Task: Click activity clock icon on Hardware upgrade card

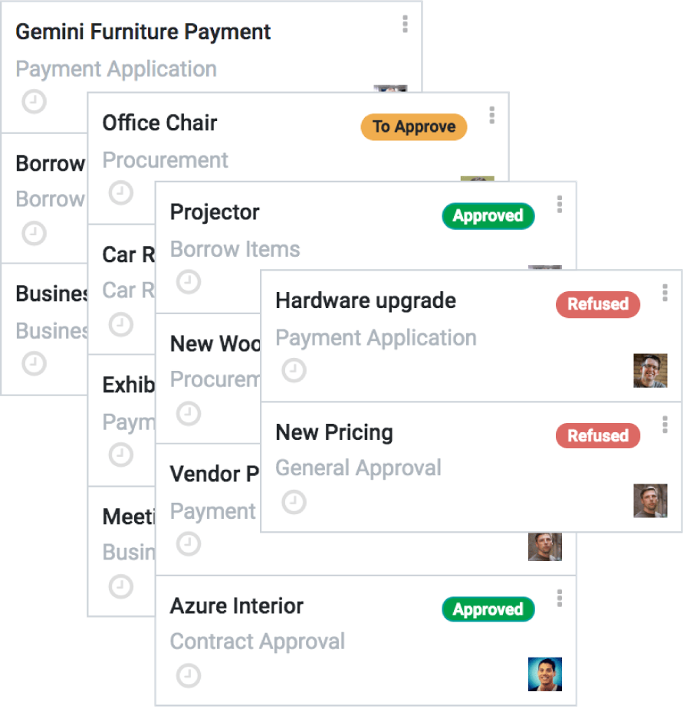Action: pyautogui.click(x=294, y=370)
